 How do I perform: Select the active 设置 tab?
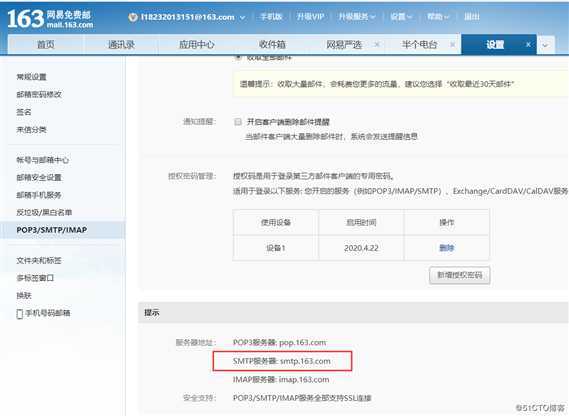point(495,45)
